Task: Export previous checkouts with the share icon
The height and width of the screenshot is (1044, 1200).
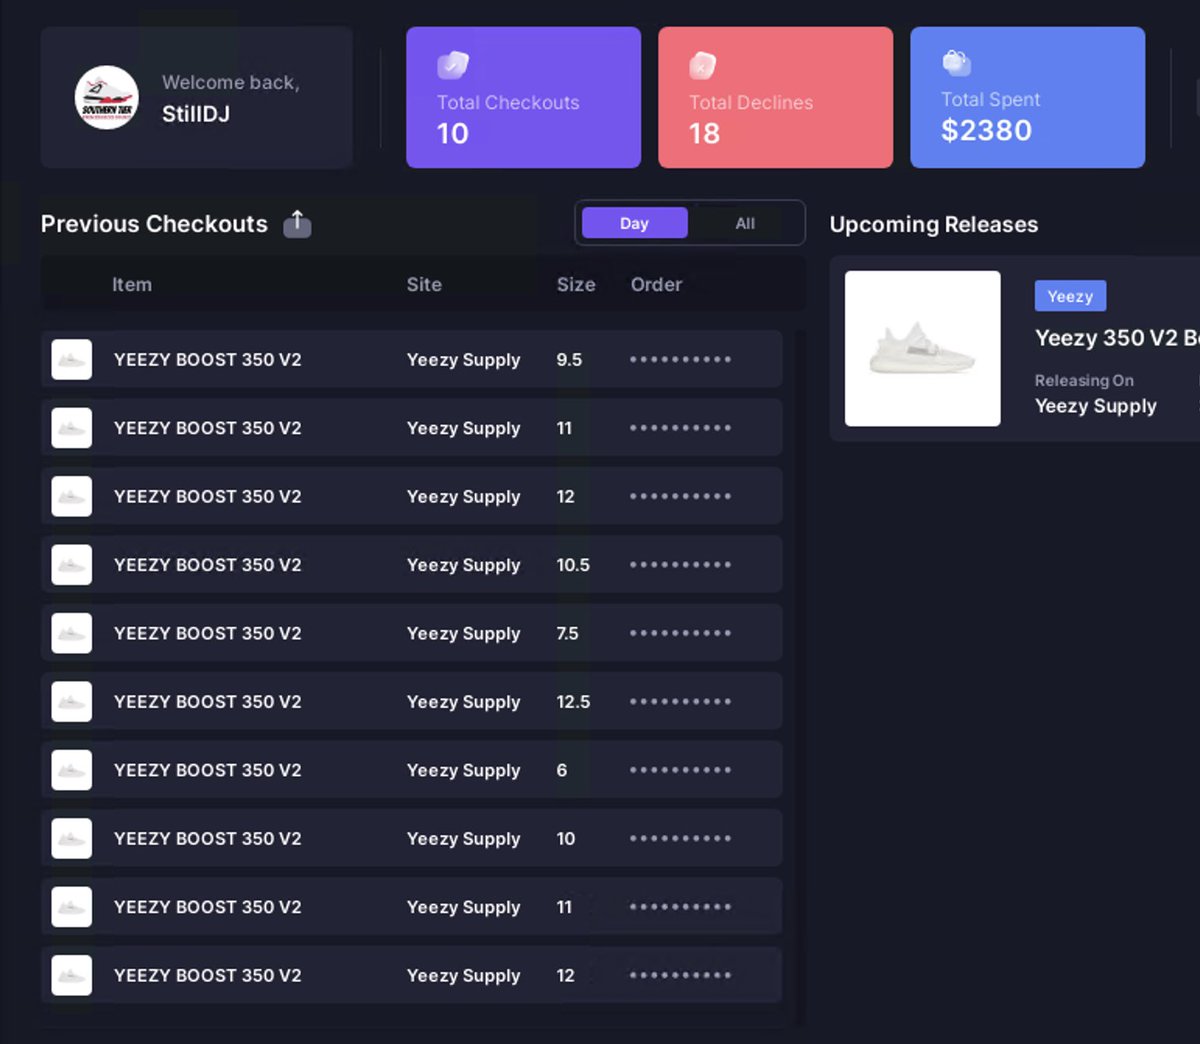Action: tap(297, 224)
